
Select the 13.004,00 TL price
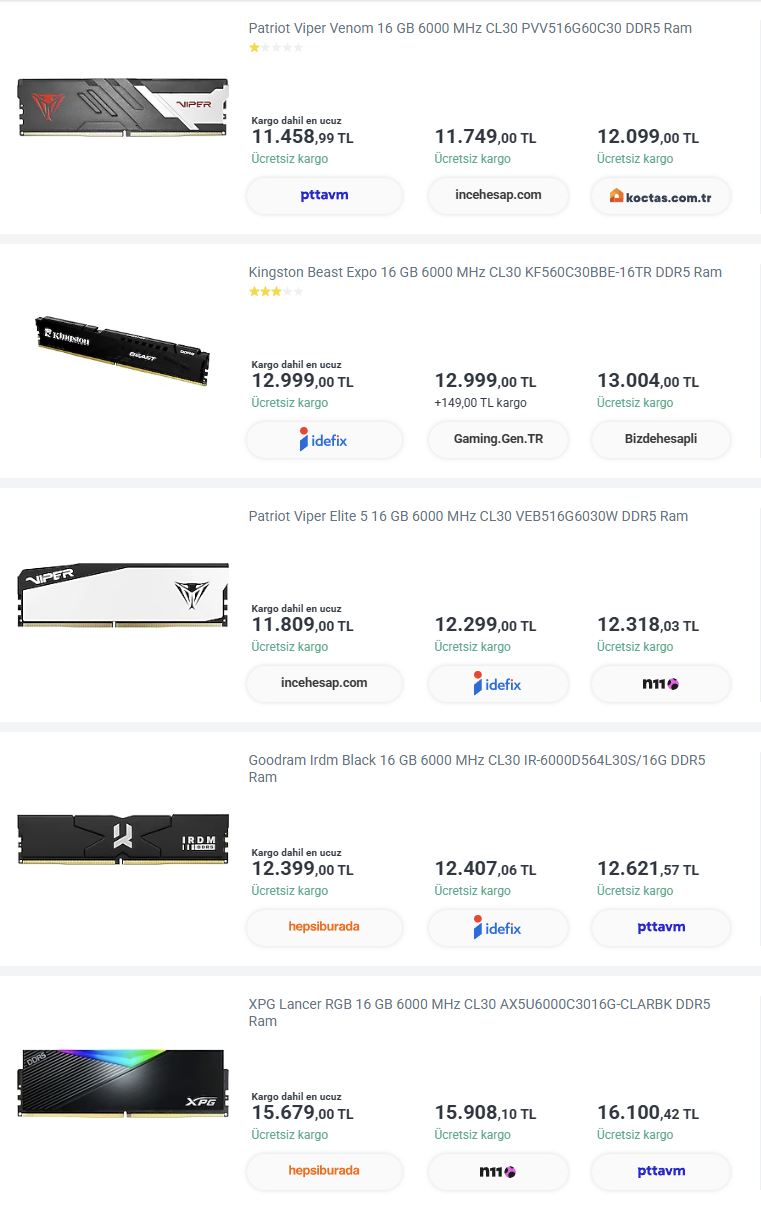(648, 381)
